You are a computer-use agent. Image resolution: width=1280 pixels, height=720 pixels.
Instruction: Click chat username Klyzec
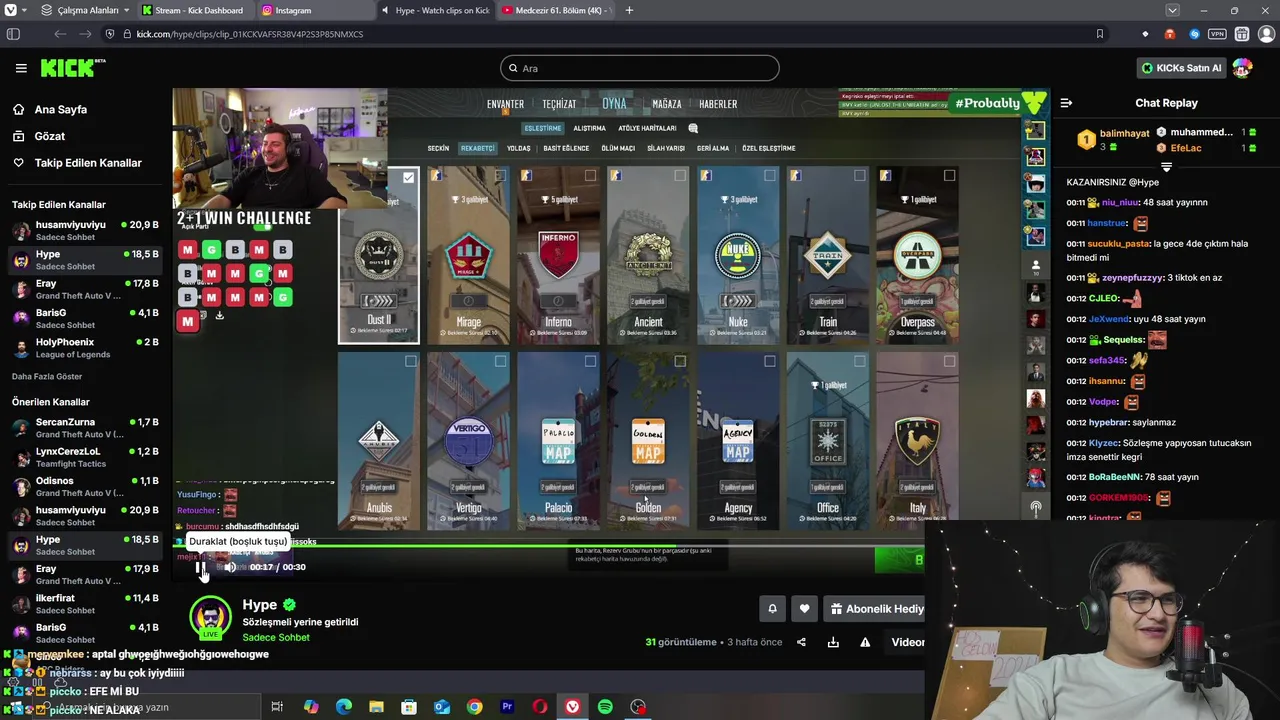pos(1104,443)
